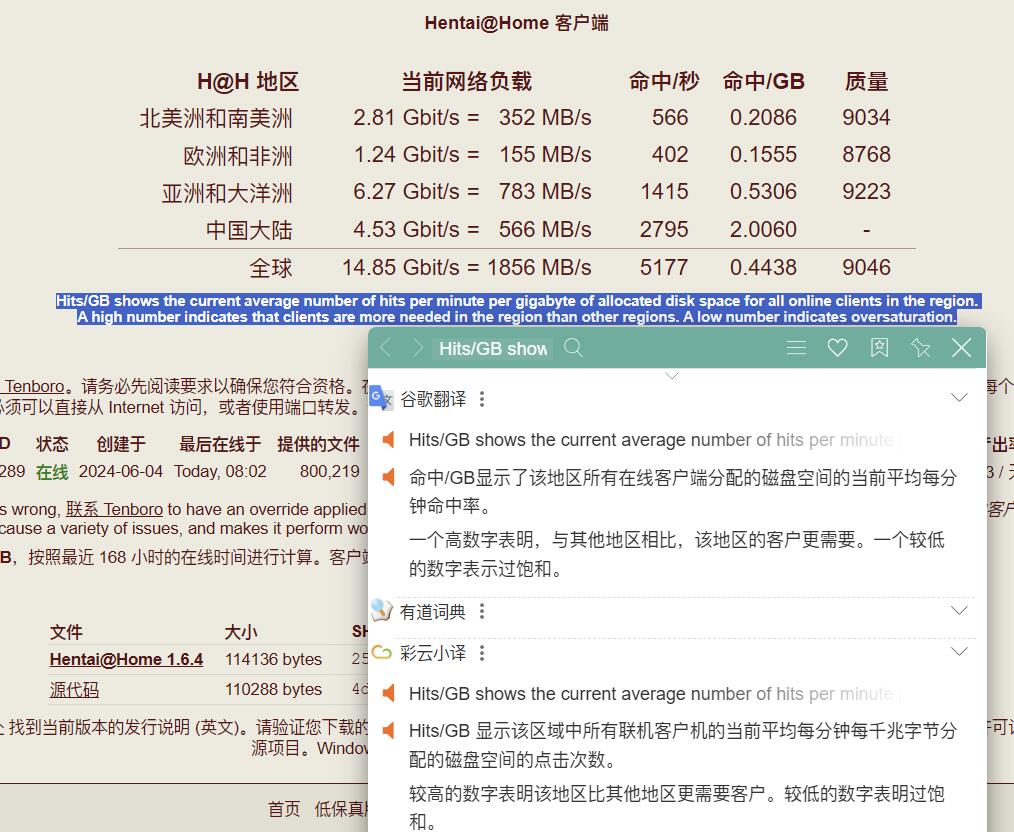Click the back arrow in translator popup
Image resolution: width=1014 pixels, height=832 pixels.
[x=386, y=348]
